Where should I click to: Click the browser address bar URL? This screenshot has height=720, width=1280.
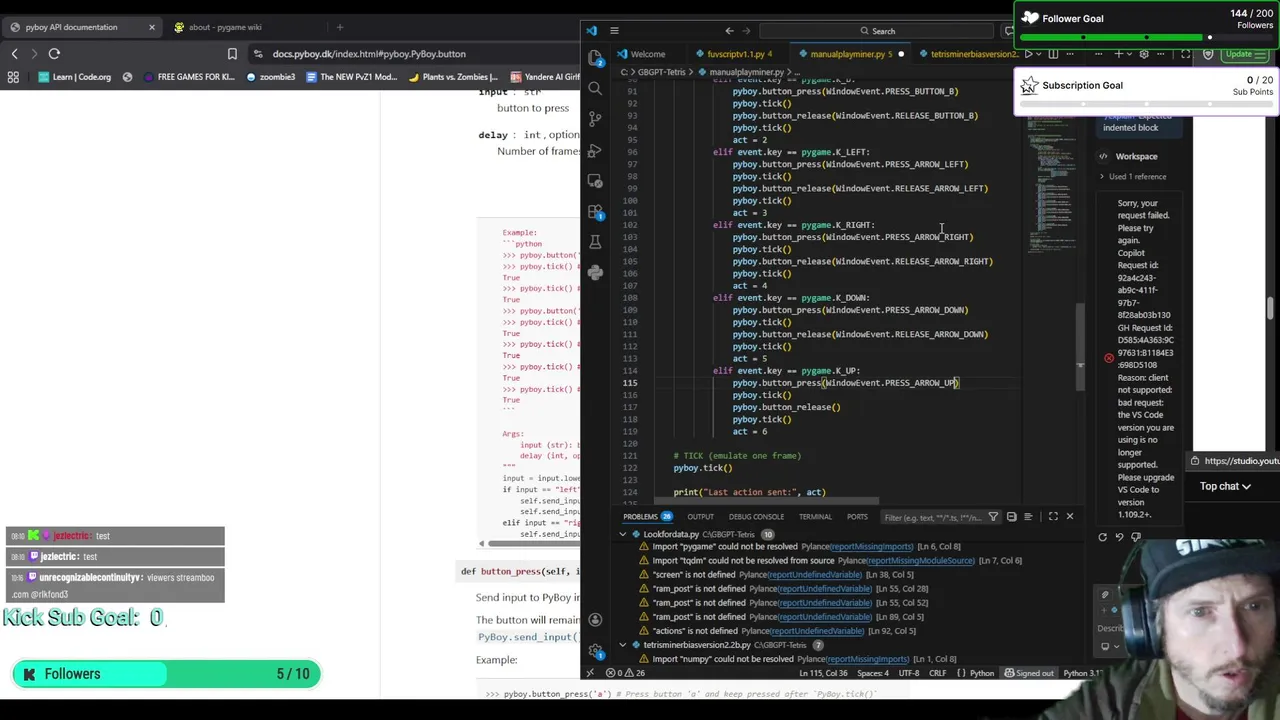369,54
